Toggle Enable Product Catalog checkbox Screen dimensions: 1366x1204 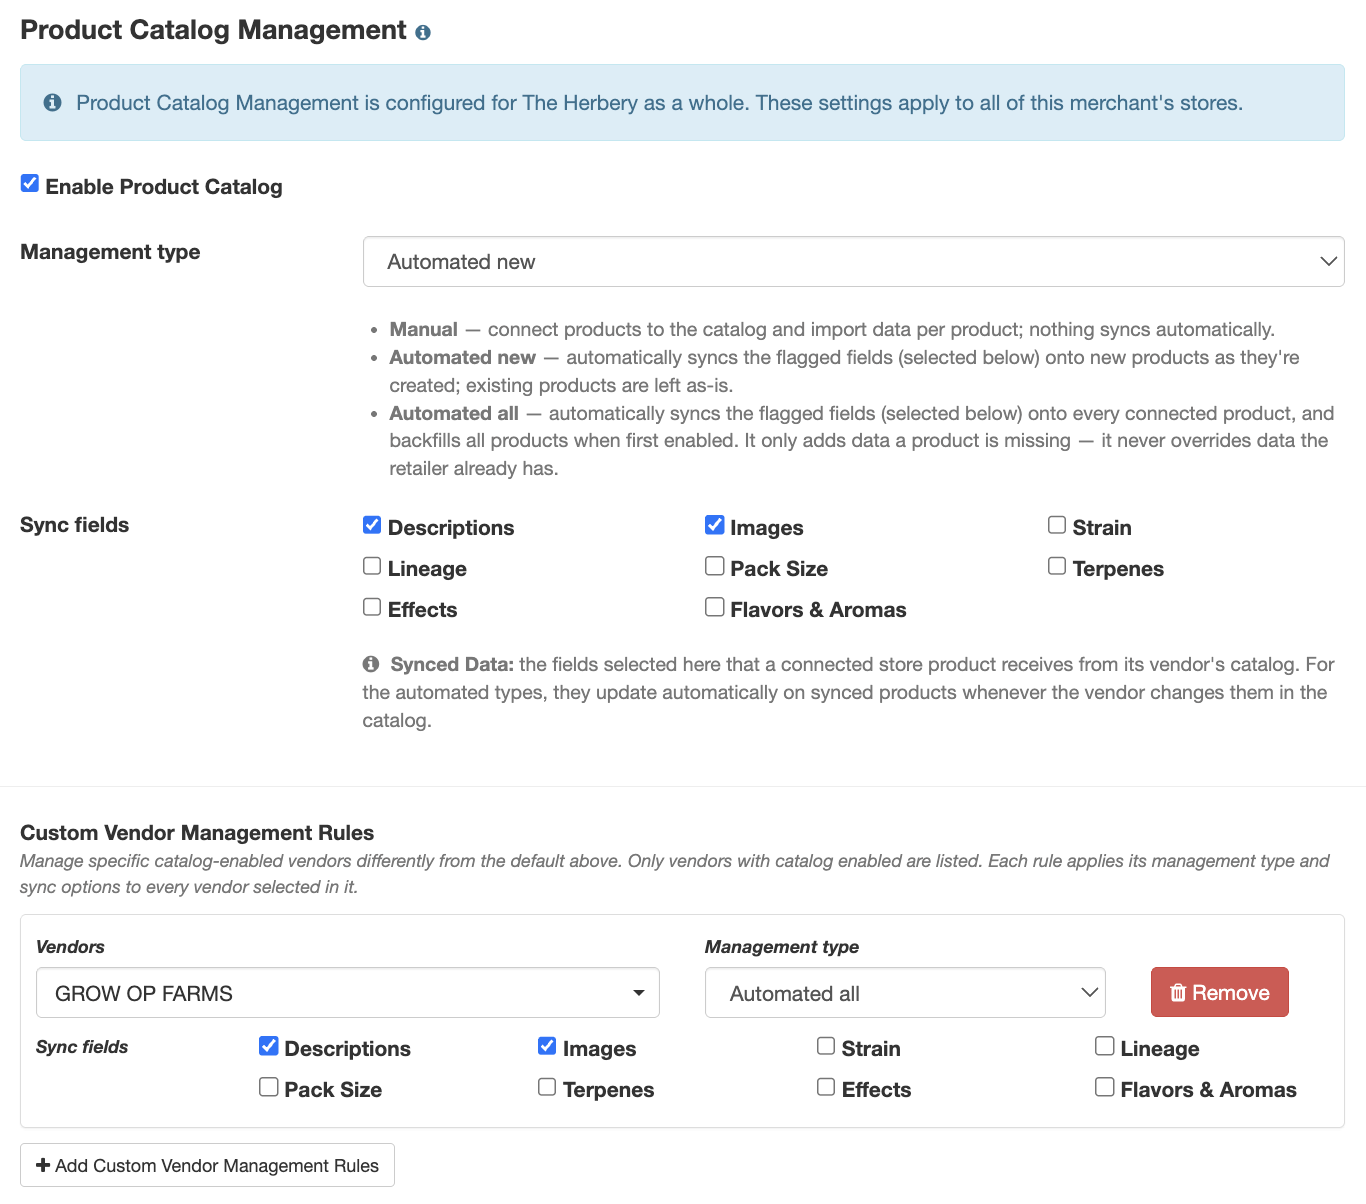[x=30, y=184]
